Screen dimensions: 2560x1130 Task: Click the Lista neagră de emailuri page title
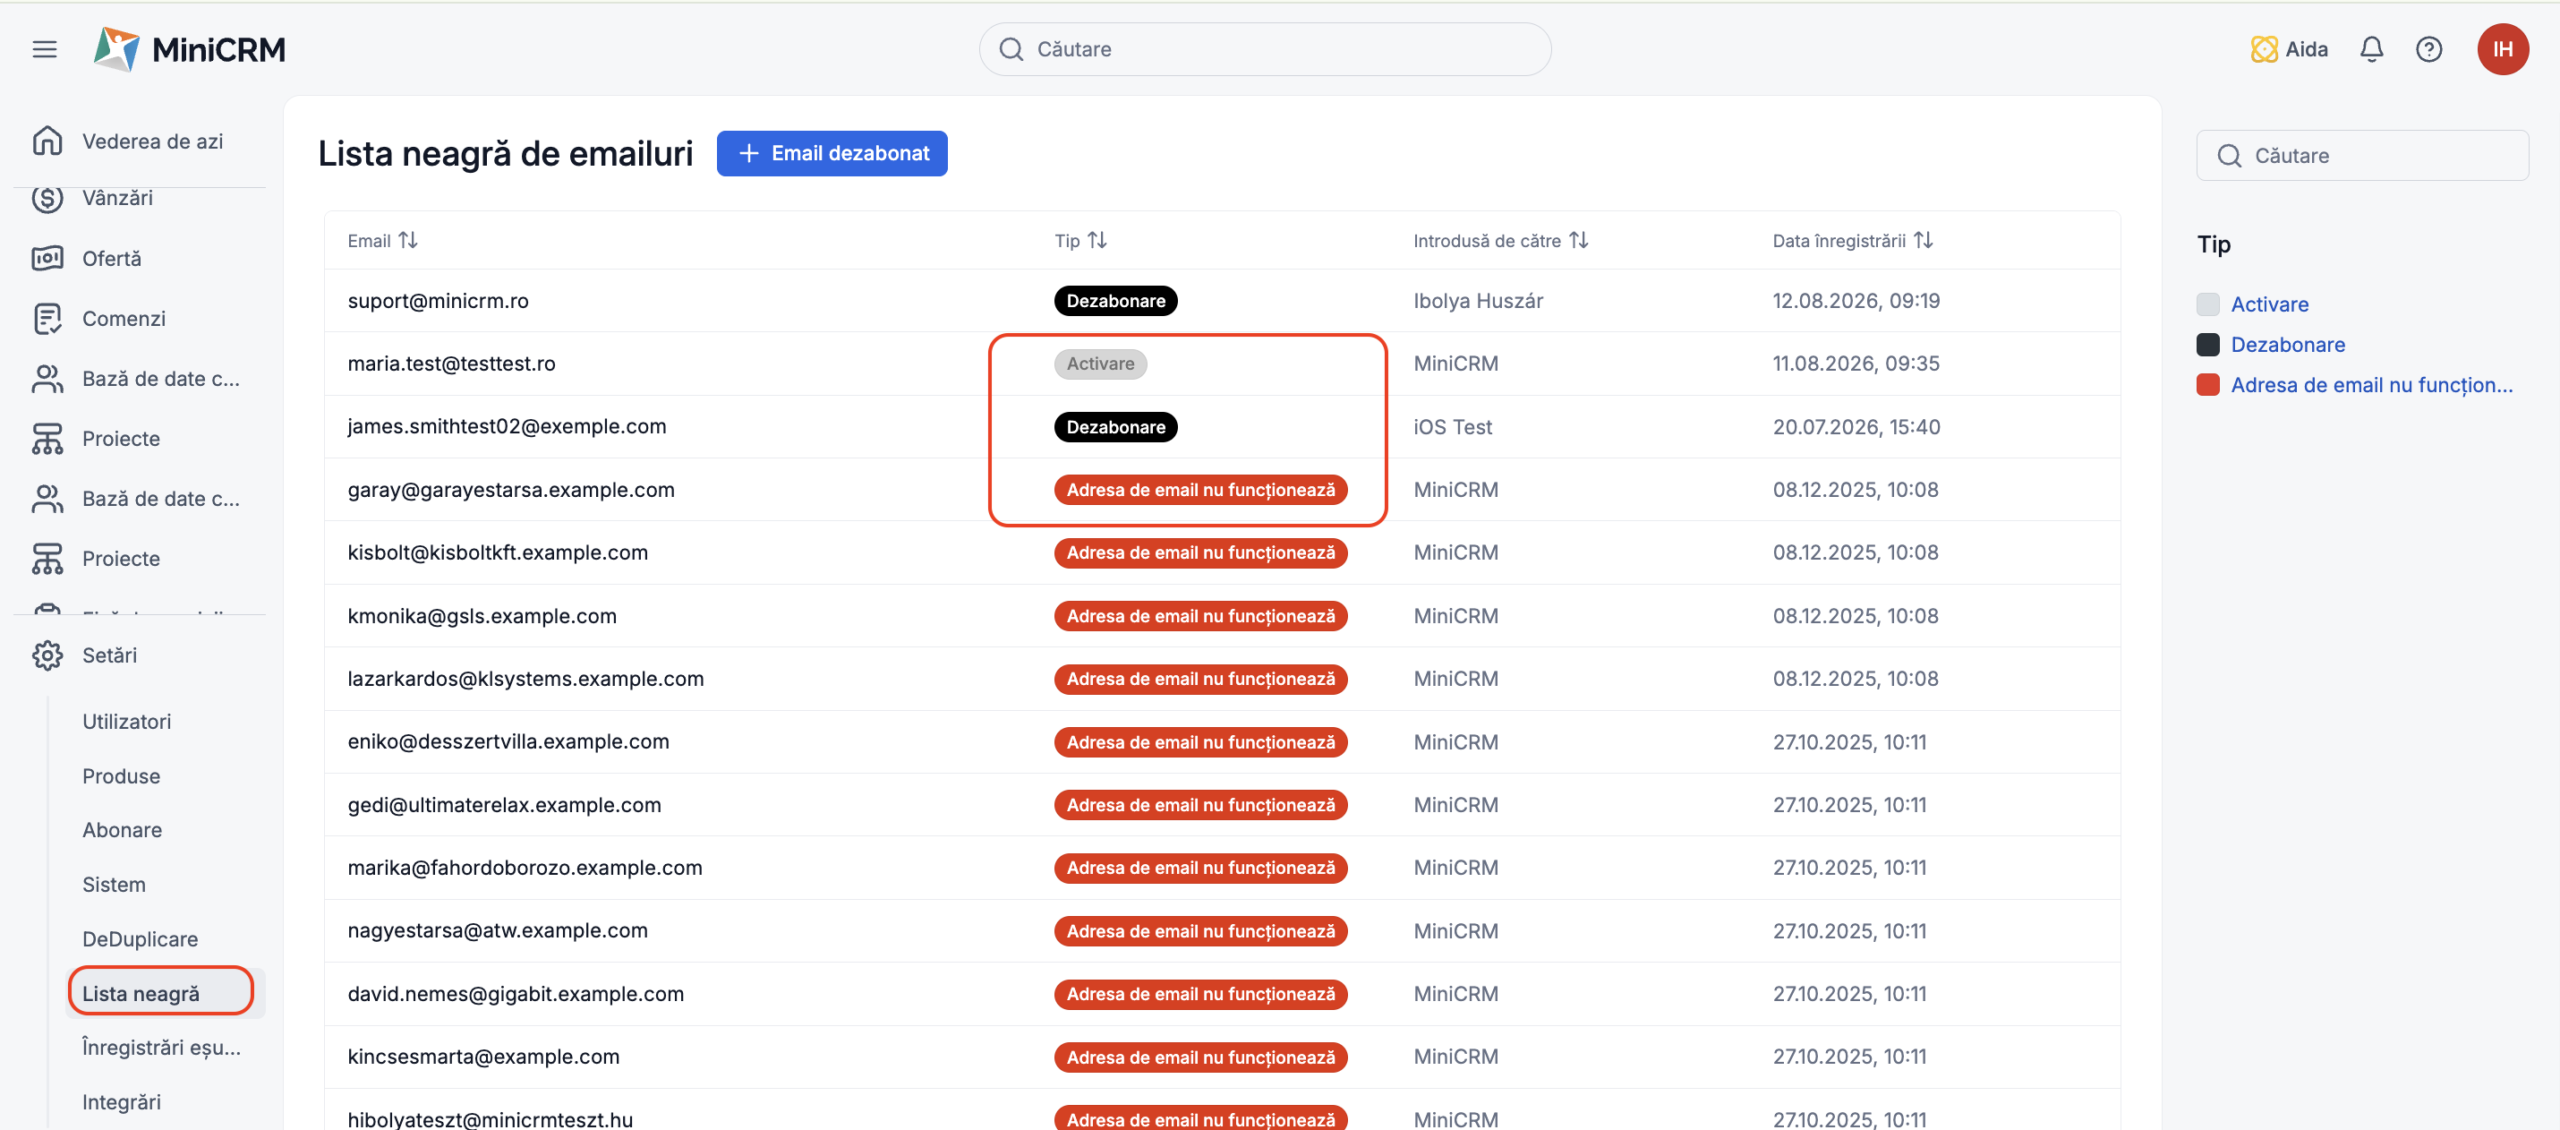(x=505, y=153)
